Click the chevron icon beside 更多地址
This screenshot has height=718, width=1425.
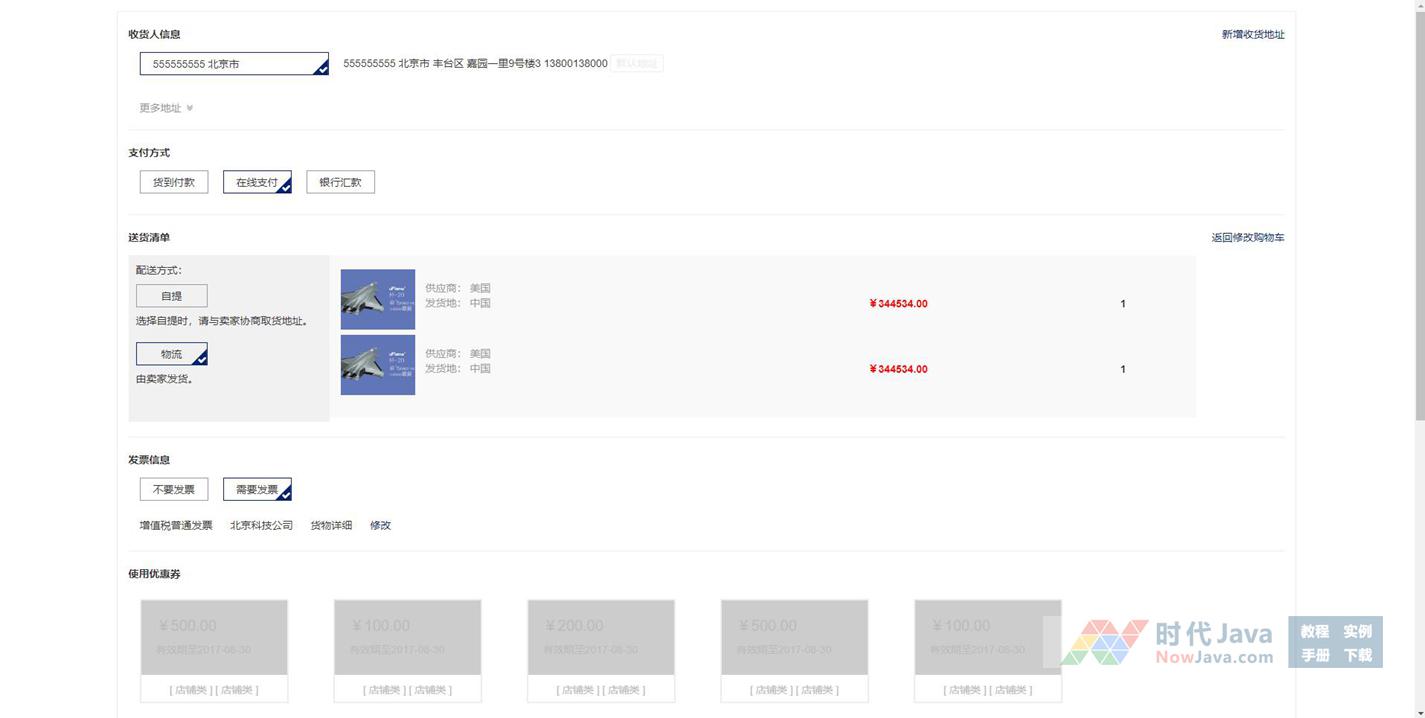click(x=189, y=108)
